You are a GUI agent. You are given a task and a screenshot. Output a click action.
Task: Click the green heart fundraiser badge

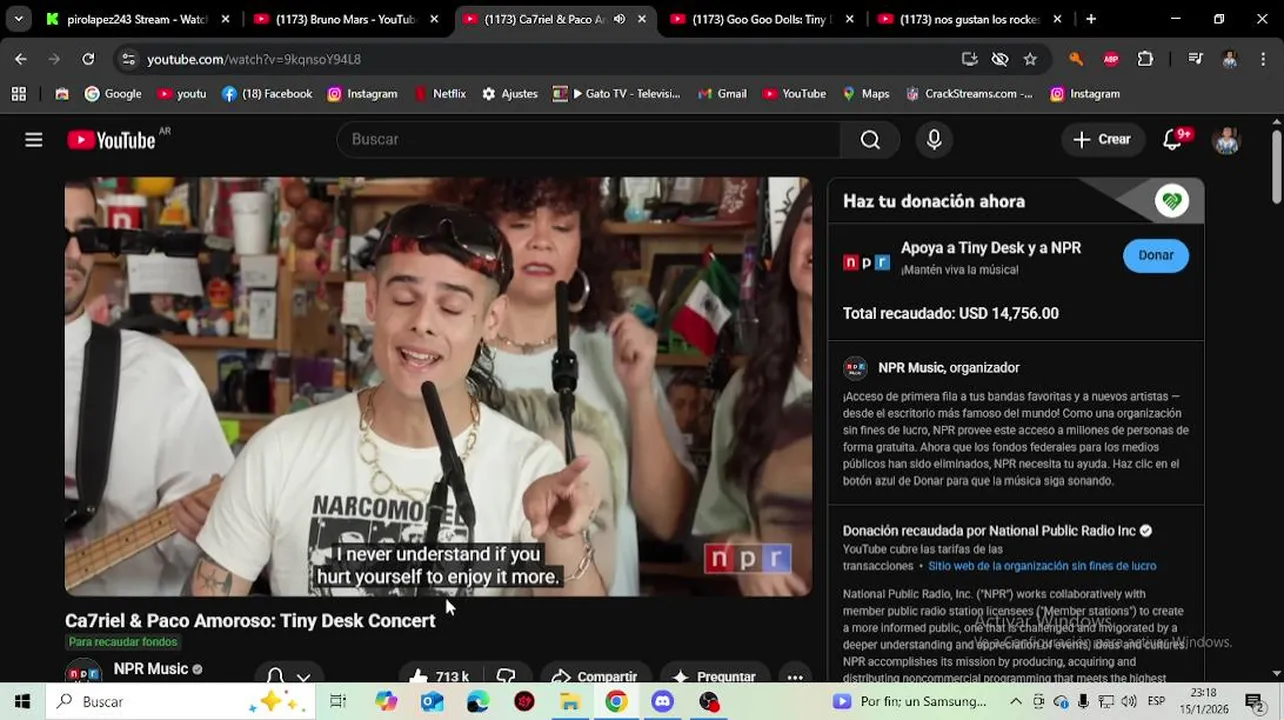1172,201
